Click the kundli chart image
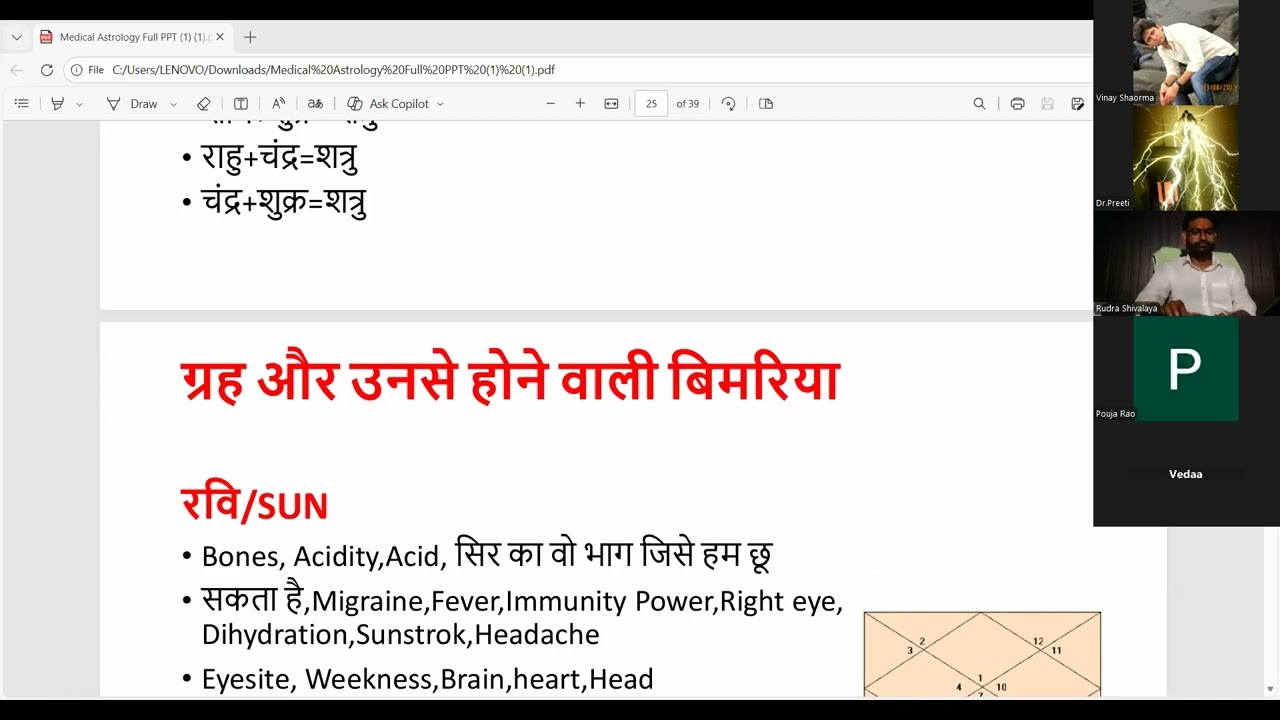The image size is (1280, 720). pos(982,654)
